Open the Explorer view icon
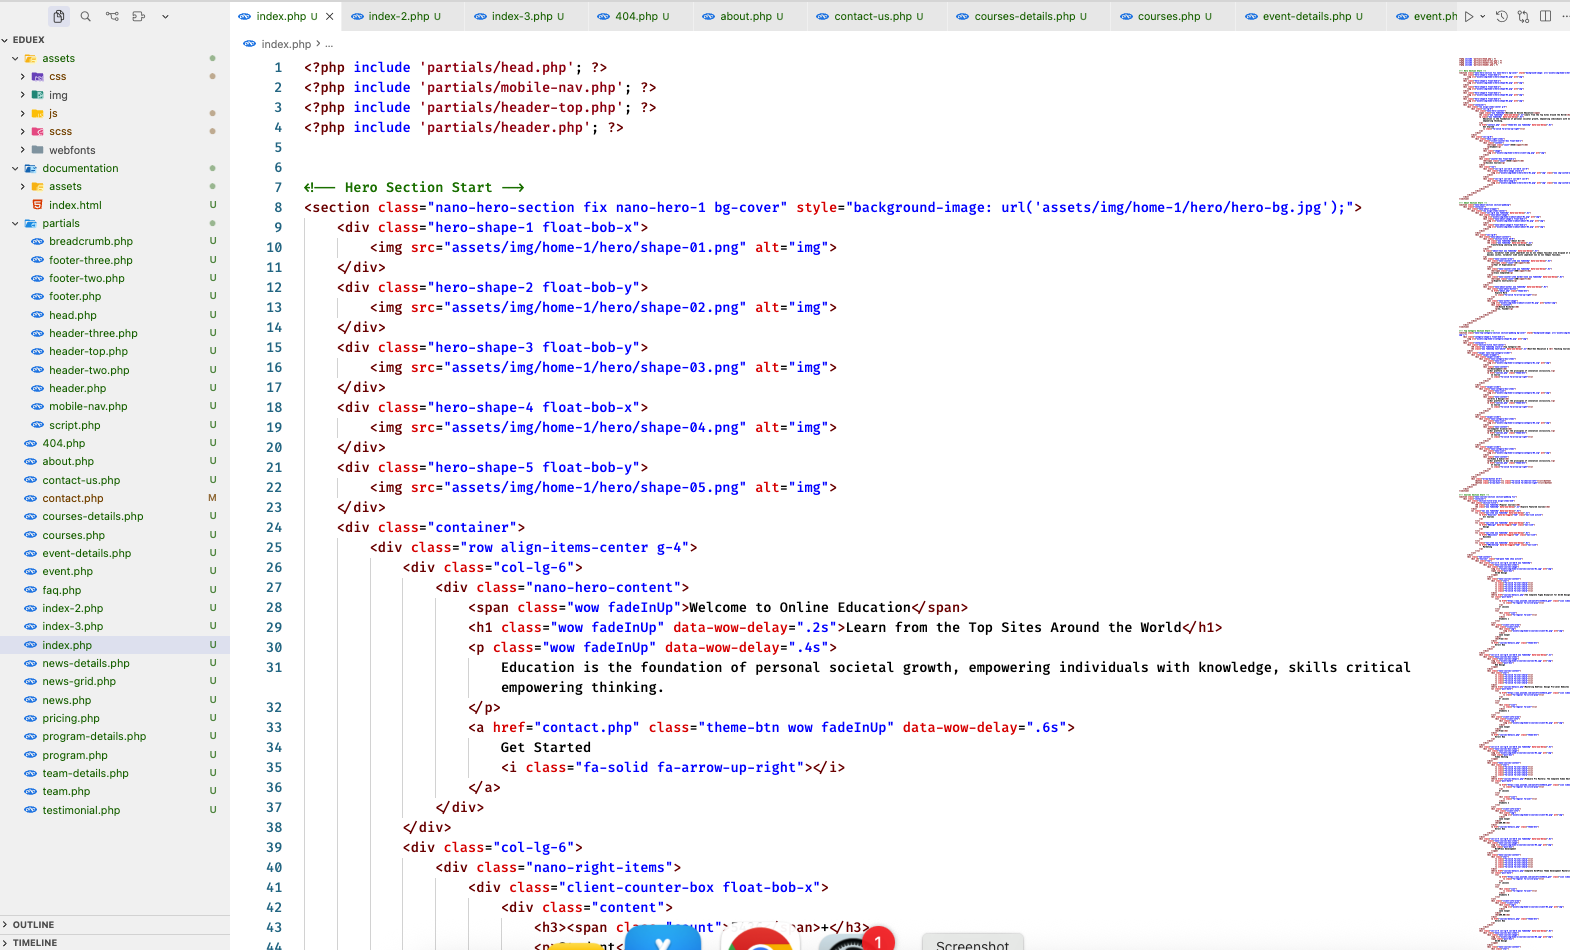The height and width of the screenshot is (950, 1570). click(x=59, y=16)
